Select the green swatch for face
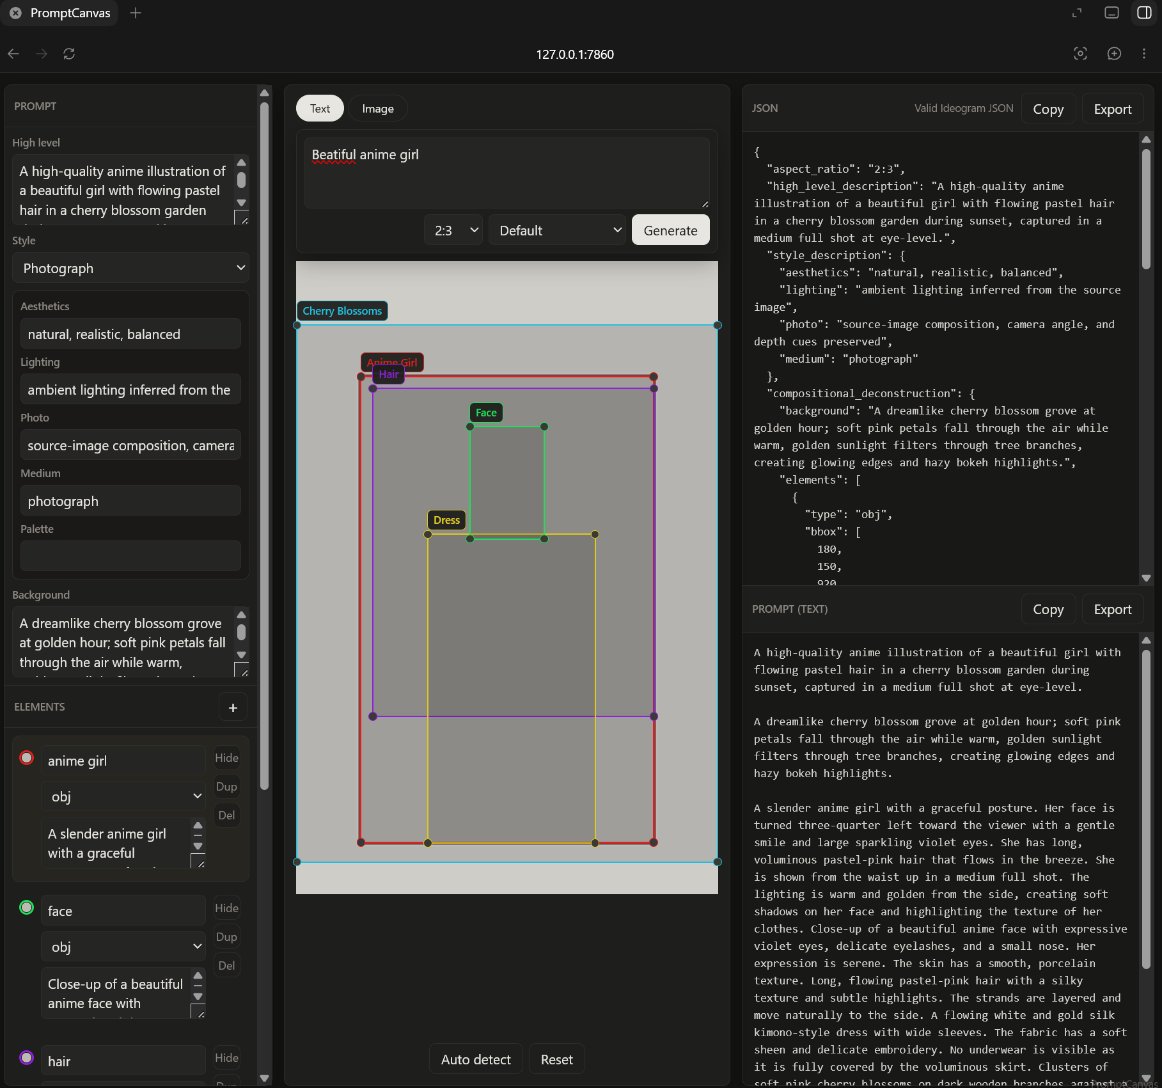1162x1088 pixels. [x=27, y=907]
